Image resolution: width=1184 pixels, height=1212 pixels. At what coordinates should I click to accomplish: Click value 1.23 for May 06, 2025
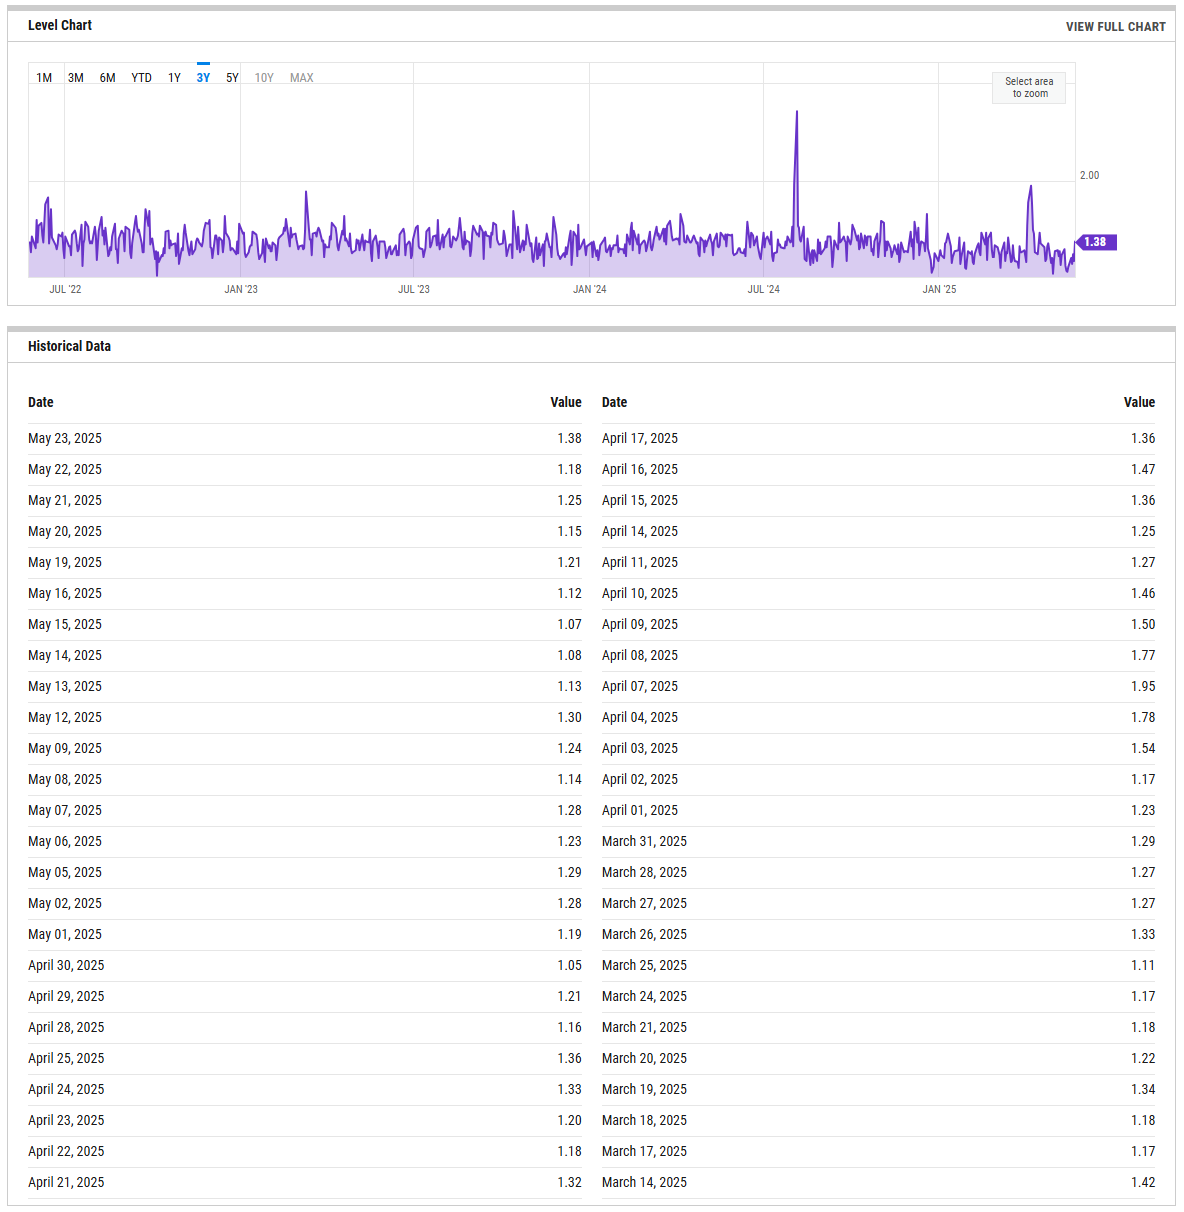pyautogui.click(x=570, y=841)
